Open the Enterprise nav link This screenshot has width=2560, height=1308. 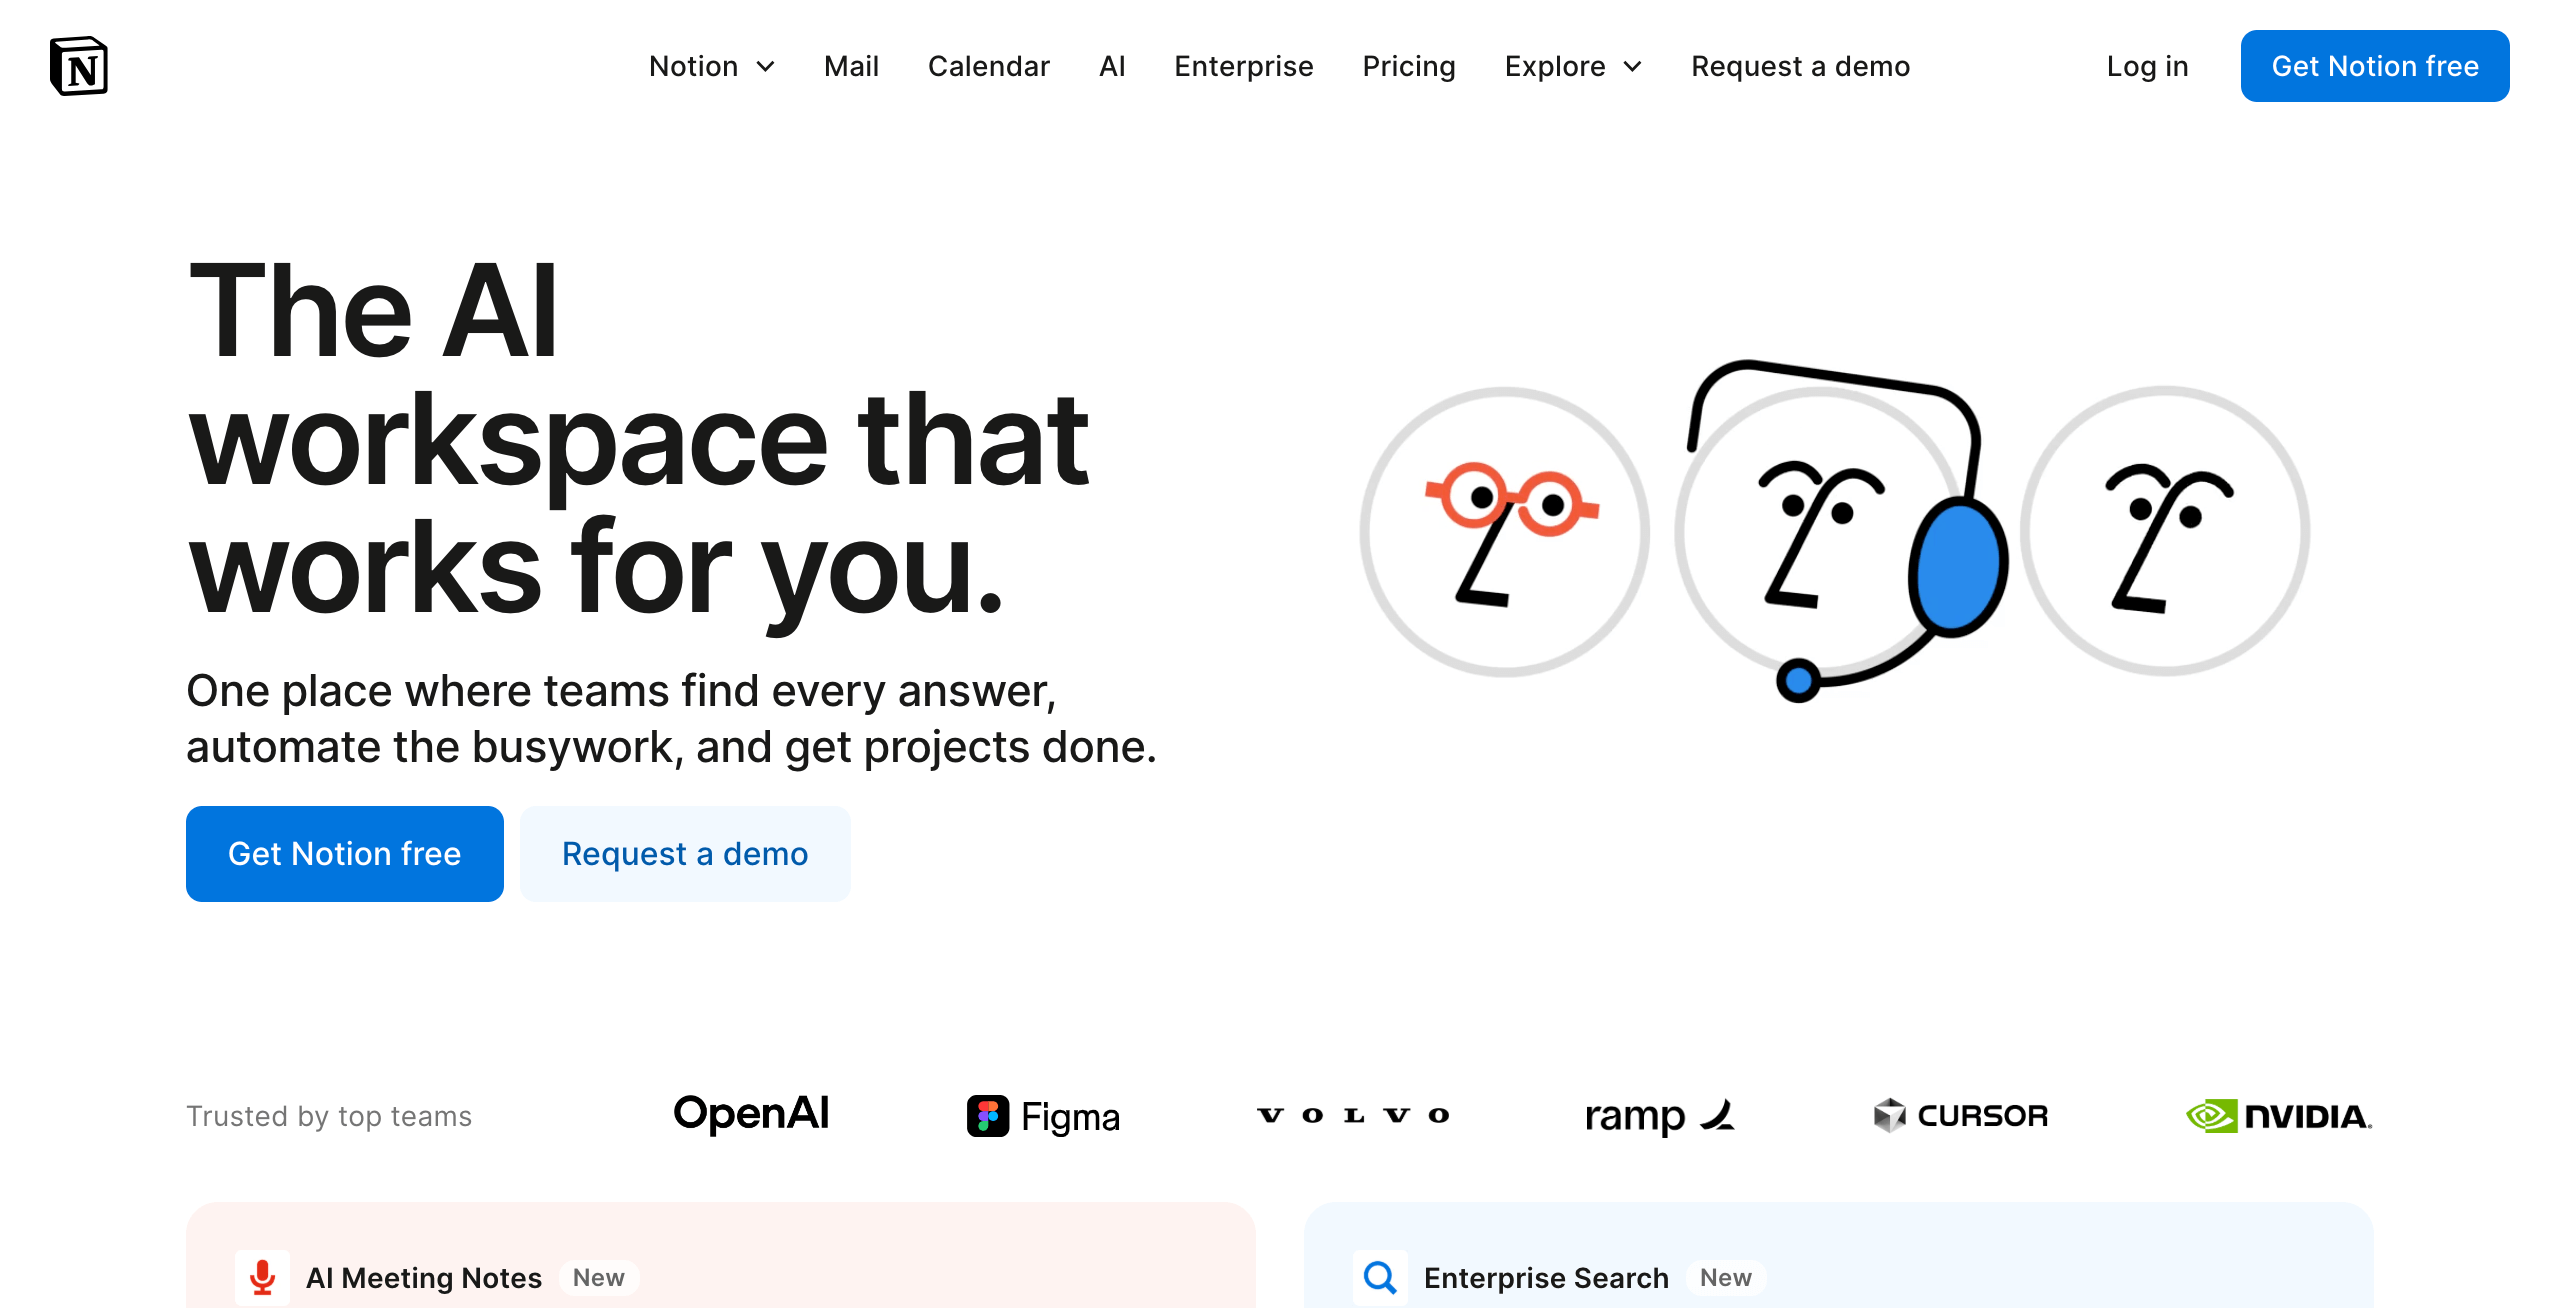click(x=1243, y=66)
